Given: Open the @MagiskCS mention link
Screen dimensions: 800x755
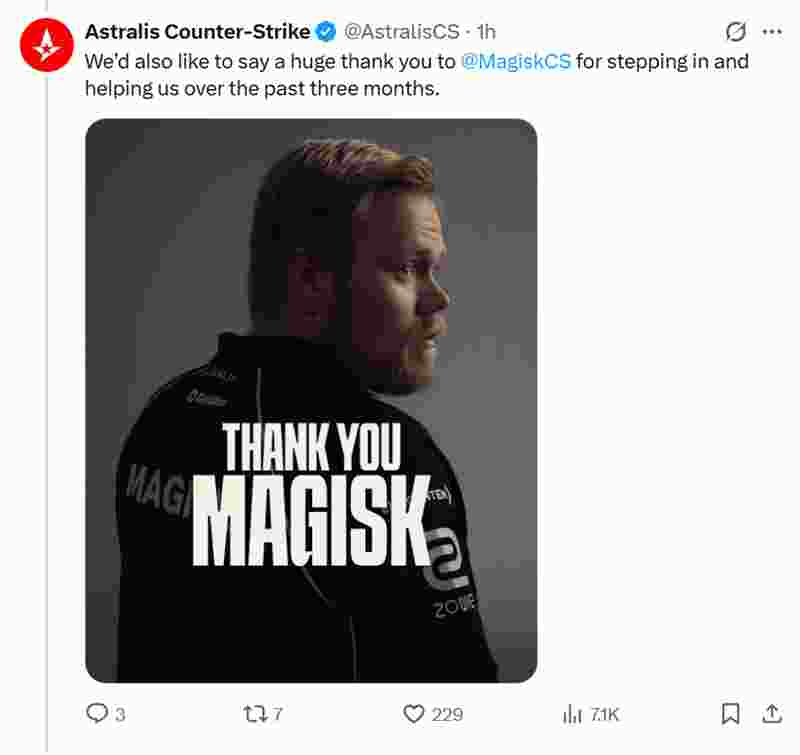Looking at the screenshot, I should [516, 61].
